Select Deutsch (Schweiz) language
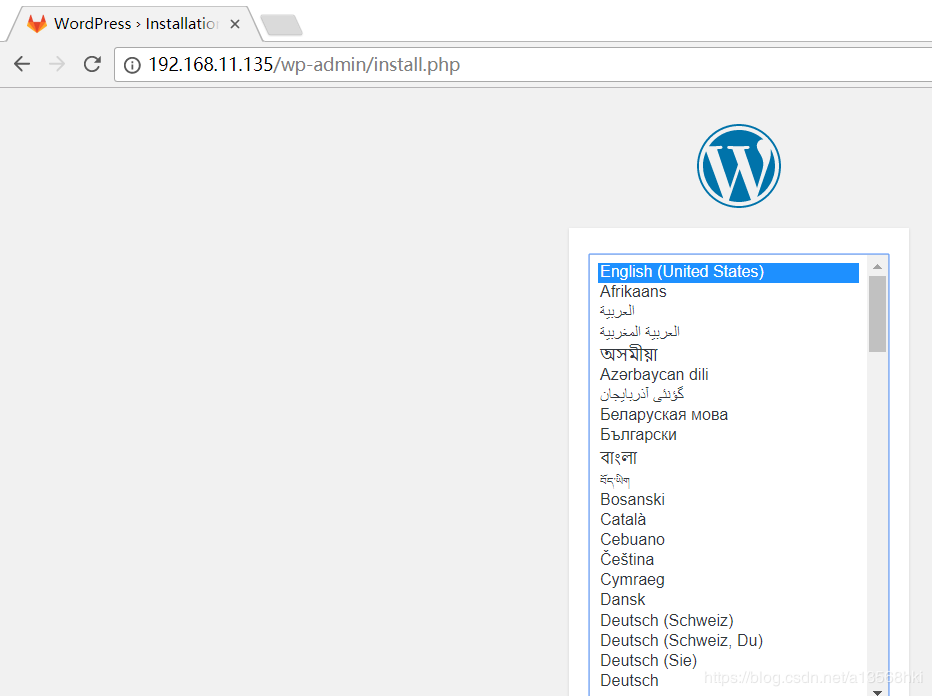 point(728,621)
